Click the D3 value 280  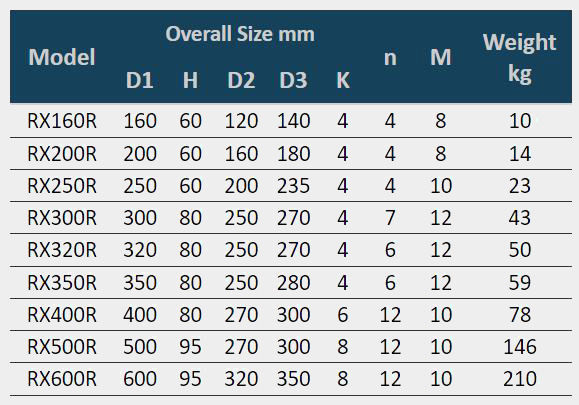click(x=294, y=282)
